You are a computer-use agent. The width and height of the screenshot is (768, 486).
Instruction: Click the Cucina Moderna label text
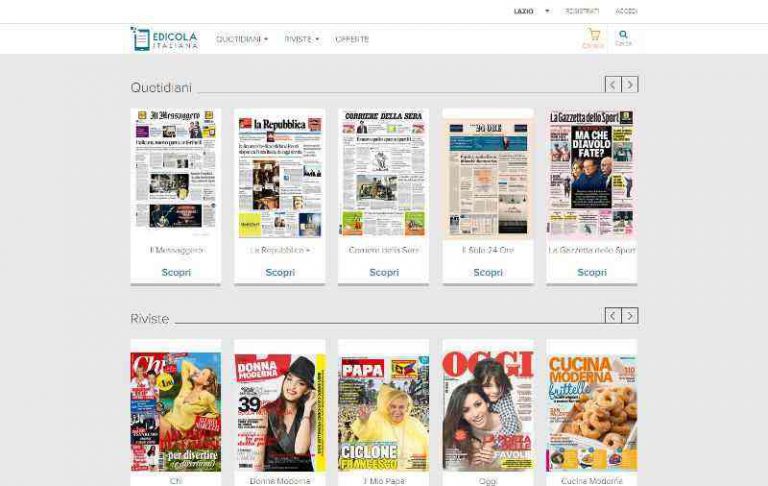coord(592,481)
